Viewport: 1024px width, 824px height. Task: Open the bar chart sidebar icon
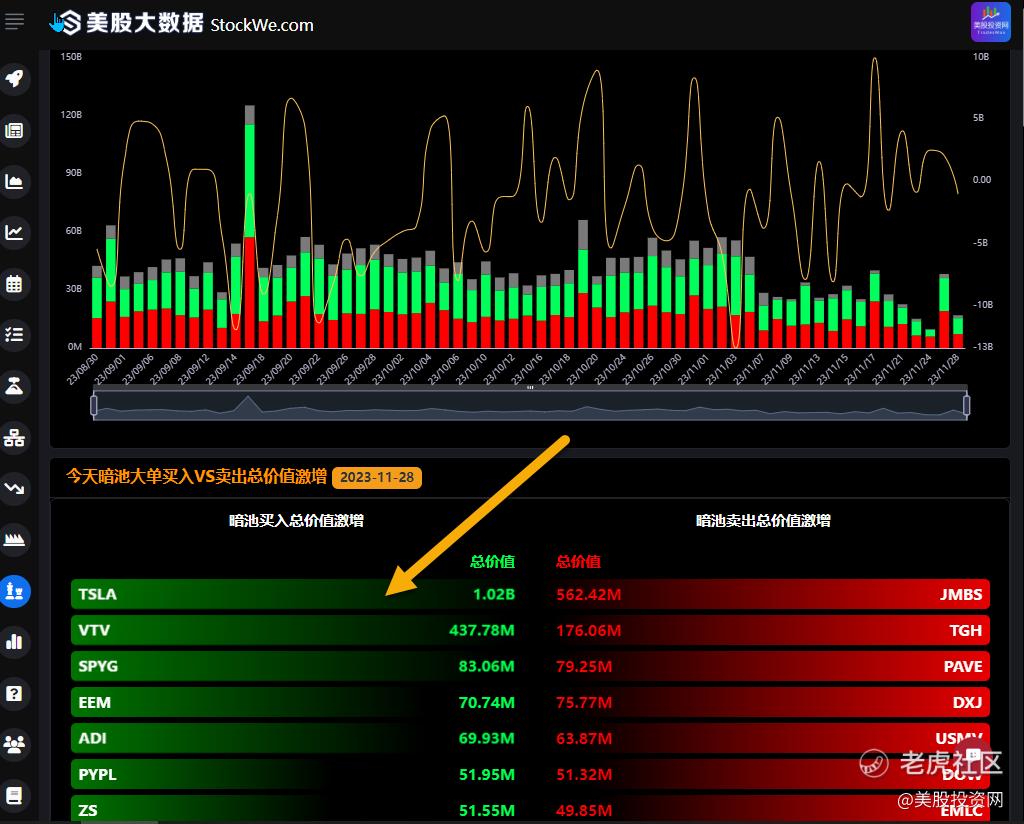click(x=14, y=642)
